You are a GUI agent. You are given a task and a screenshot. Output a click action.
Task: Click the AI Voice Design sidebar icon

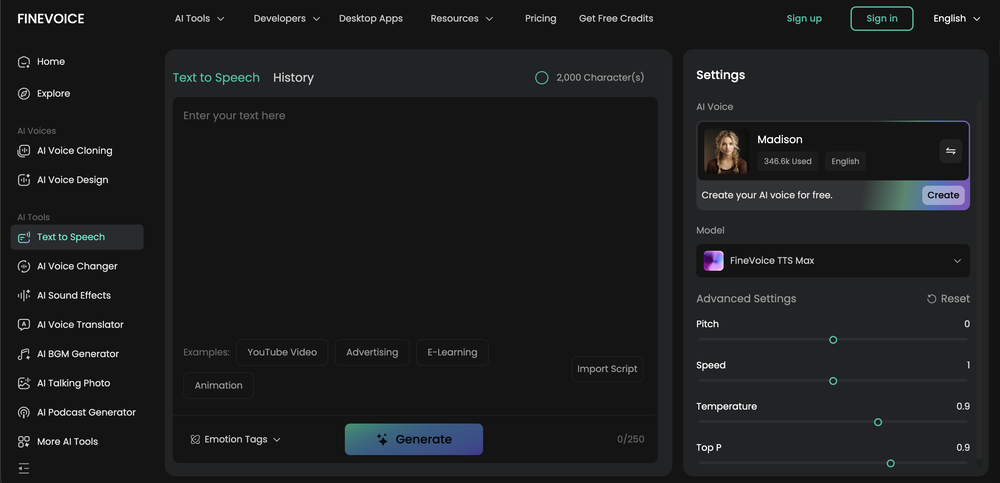coord(24,180)
